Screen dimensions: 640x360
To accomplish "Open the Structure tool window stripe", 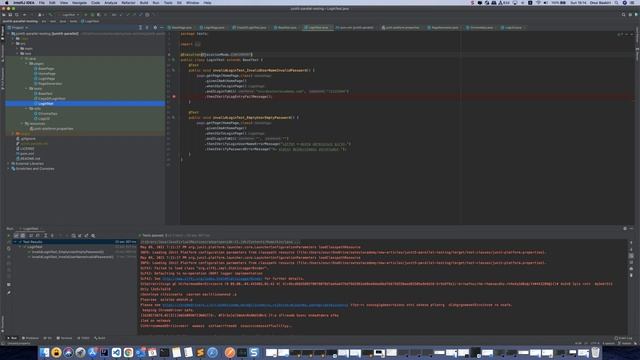I will [2, 53].
